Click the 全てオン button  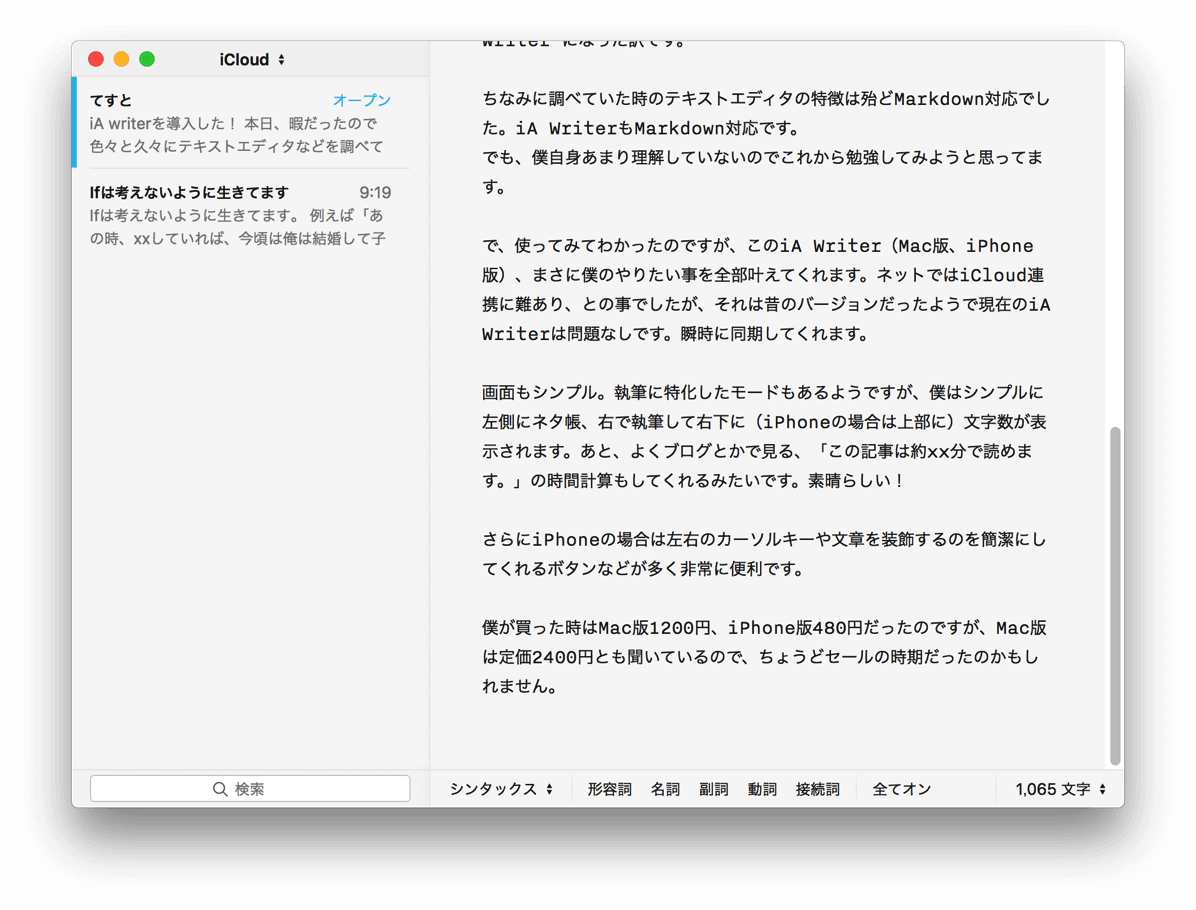click(902, 789)
